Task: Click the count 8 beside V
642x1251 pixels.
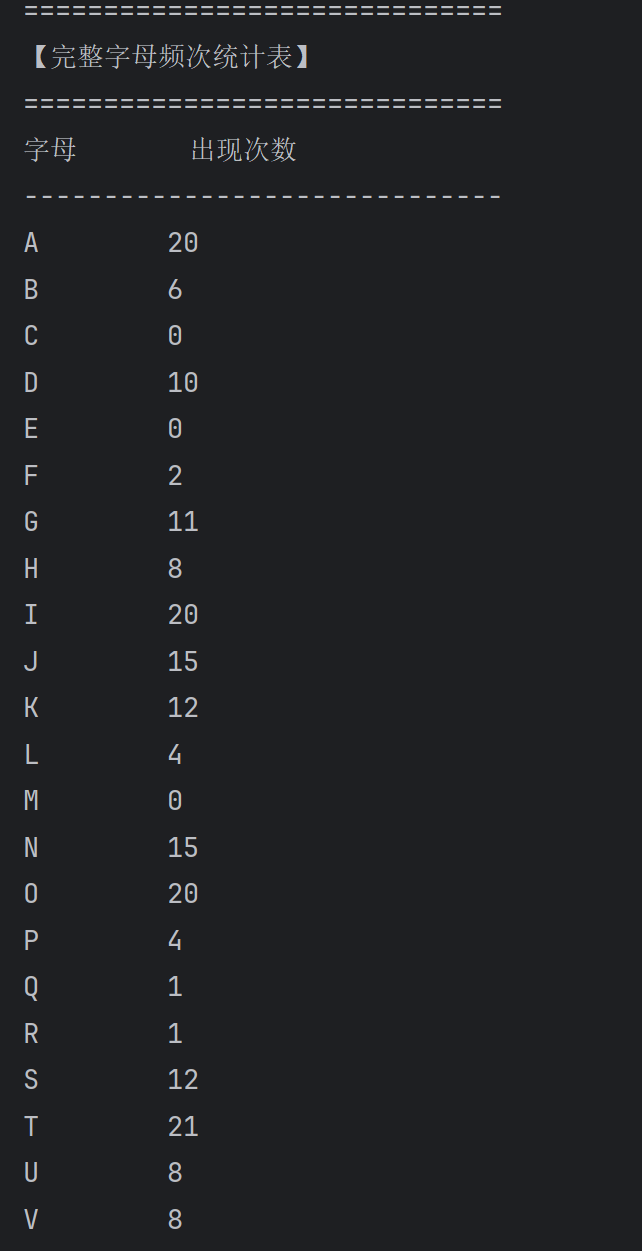Action: coord(175,1220)
